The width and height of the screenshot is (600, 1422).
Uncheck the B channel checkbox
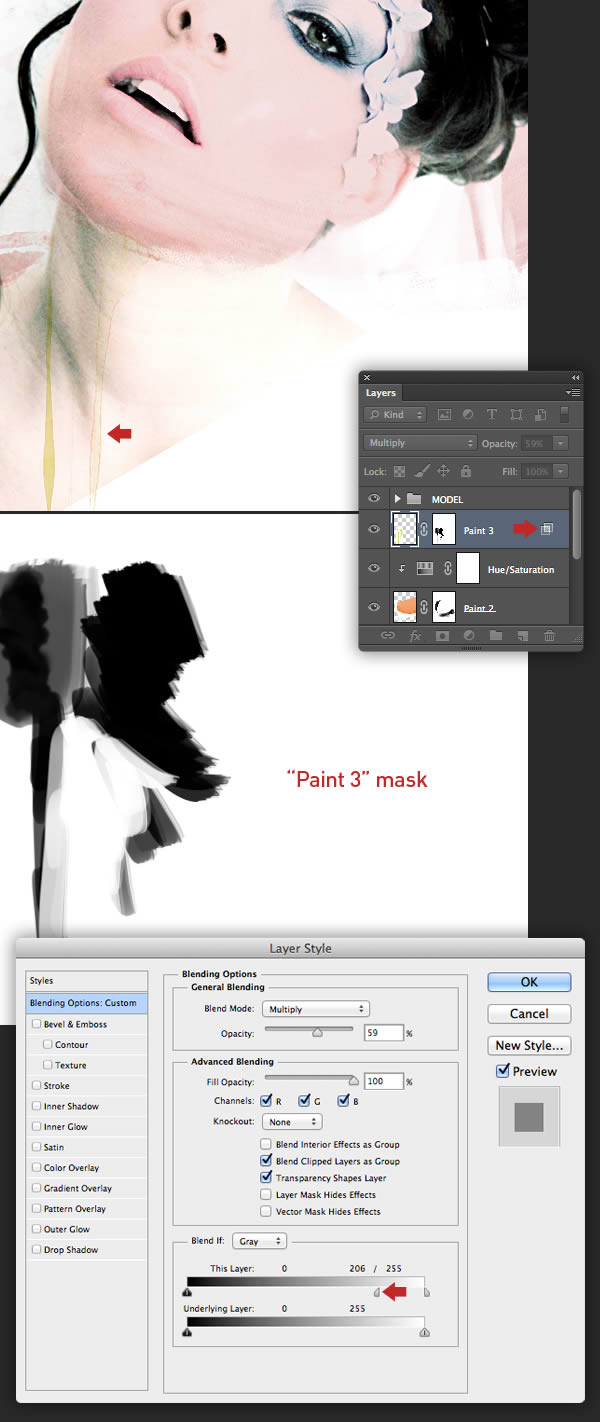point(343,1101)
